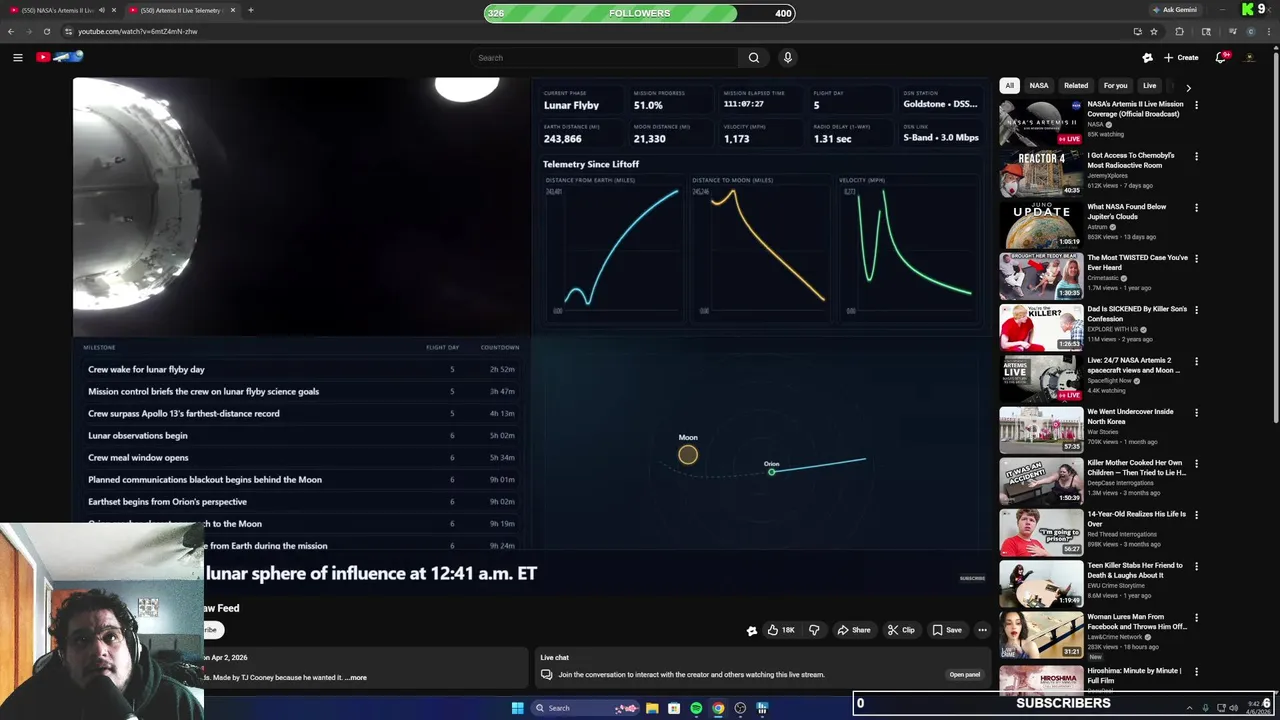The height and width of the screenshot is (720, 1280).
Task: Click Earthset begins from Orion's perspective milestone
Action: click(x=167, y=502)
